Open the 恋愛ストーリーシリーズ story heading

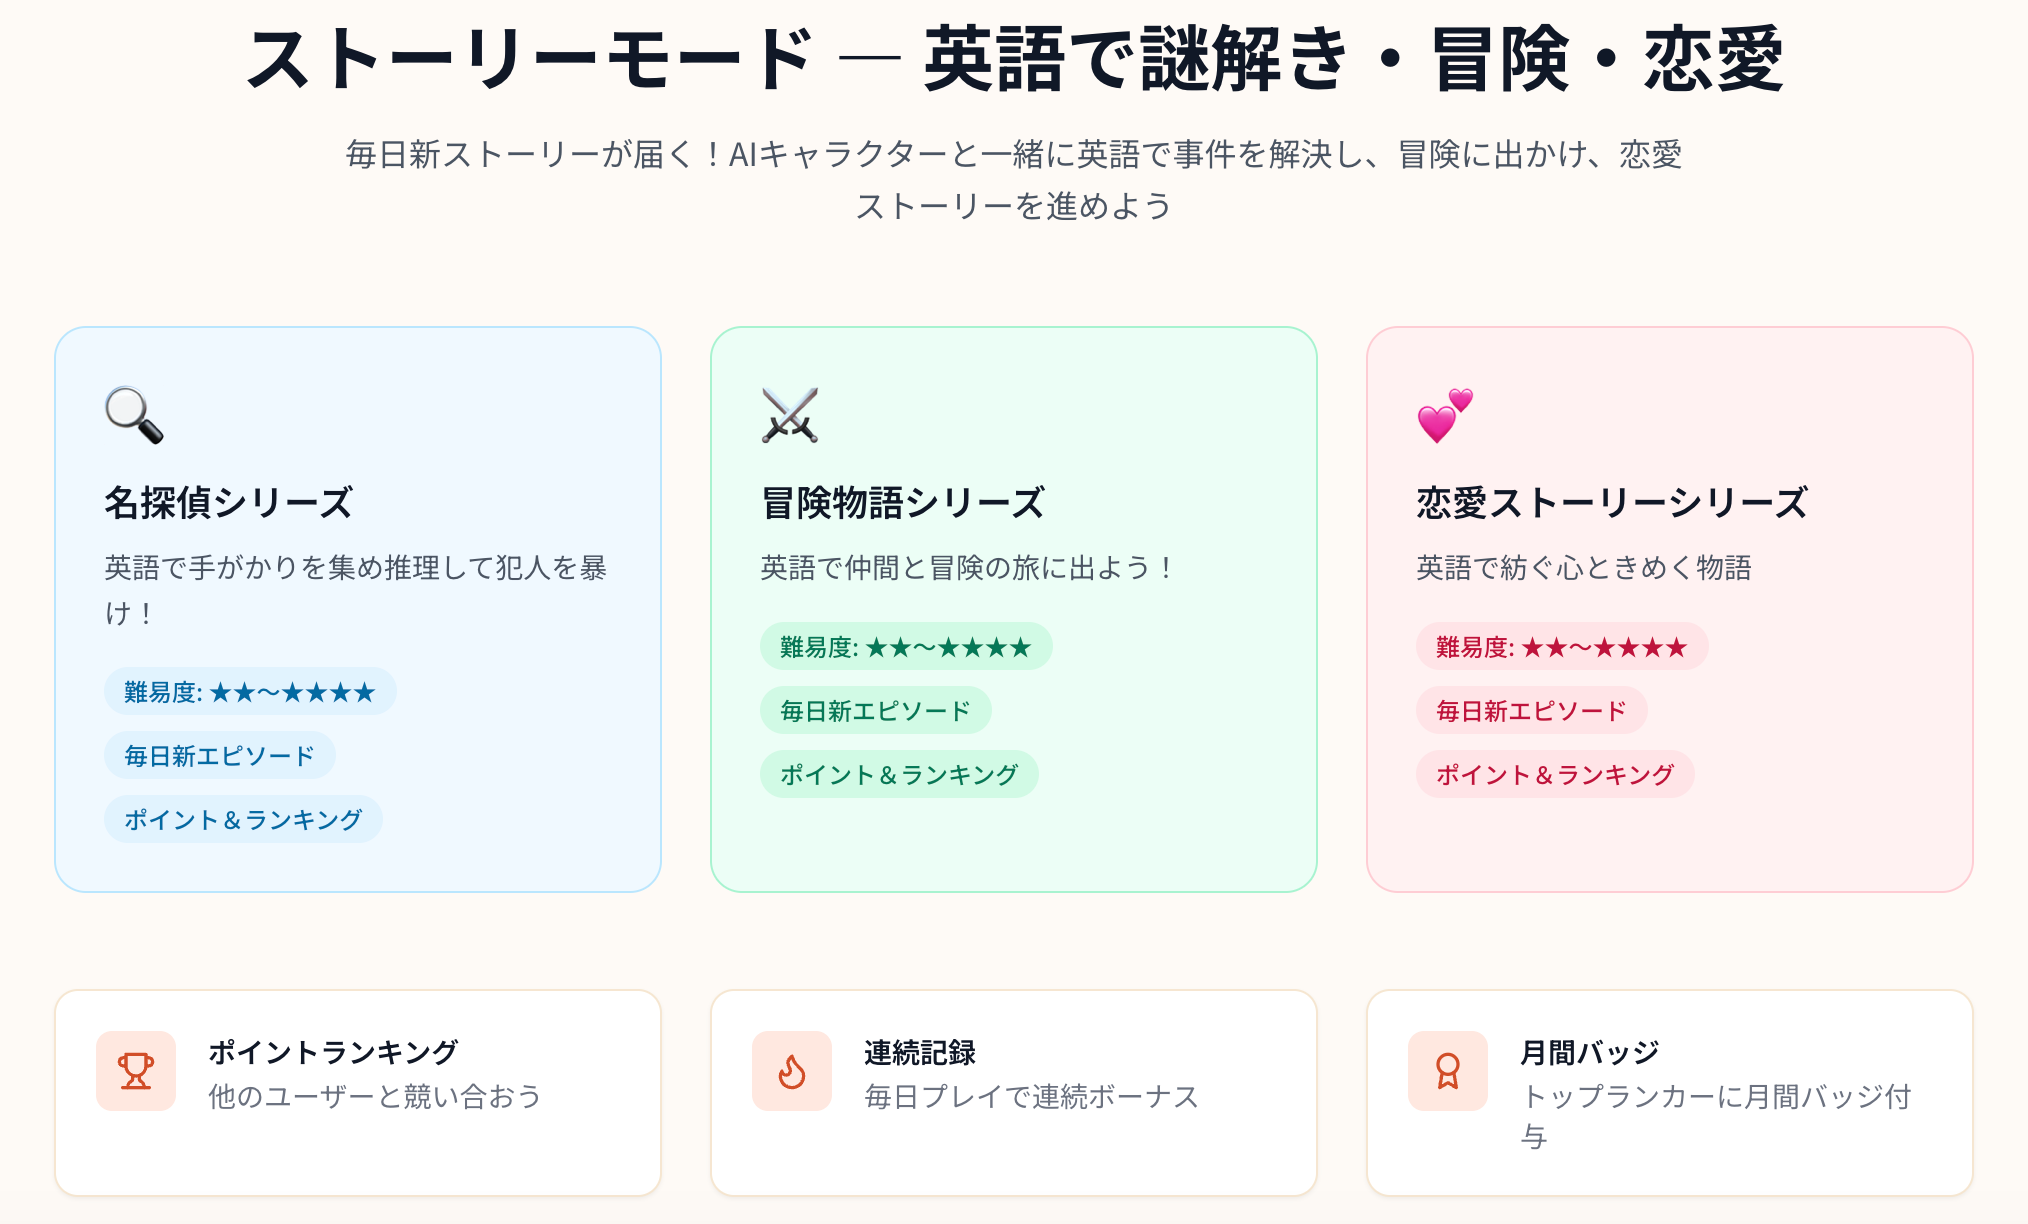click(1612, 502)
